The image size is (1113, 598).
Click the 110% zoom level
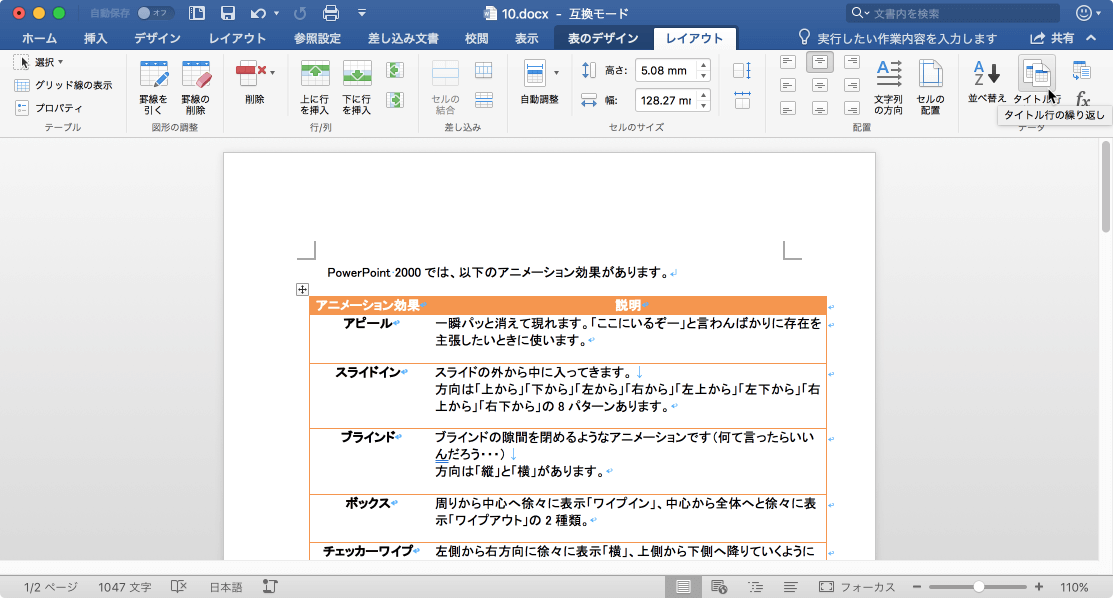[1074, 587]
